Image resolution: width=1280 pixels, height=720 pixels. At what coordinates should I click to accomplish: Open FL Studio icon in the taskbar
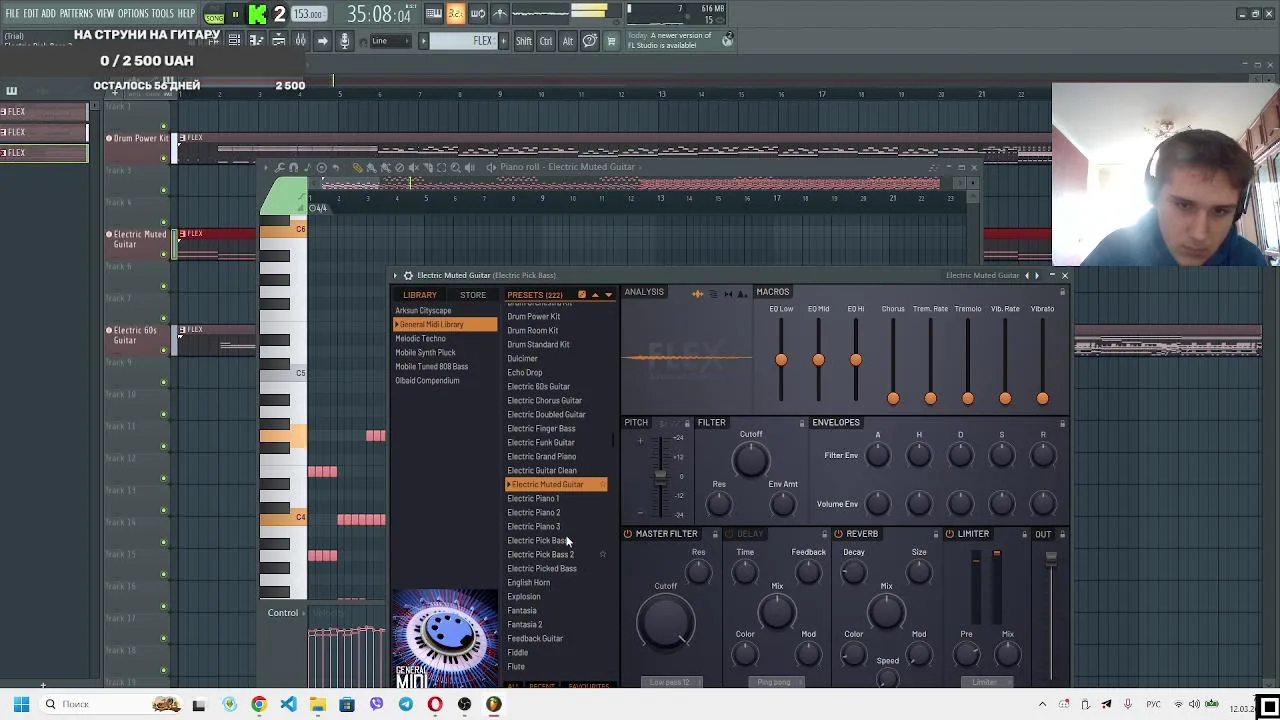[493, 704]
